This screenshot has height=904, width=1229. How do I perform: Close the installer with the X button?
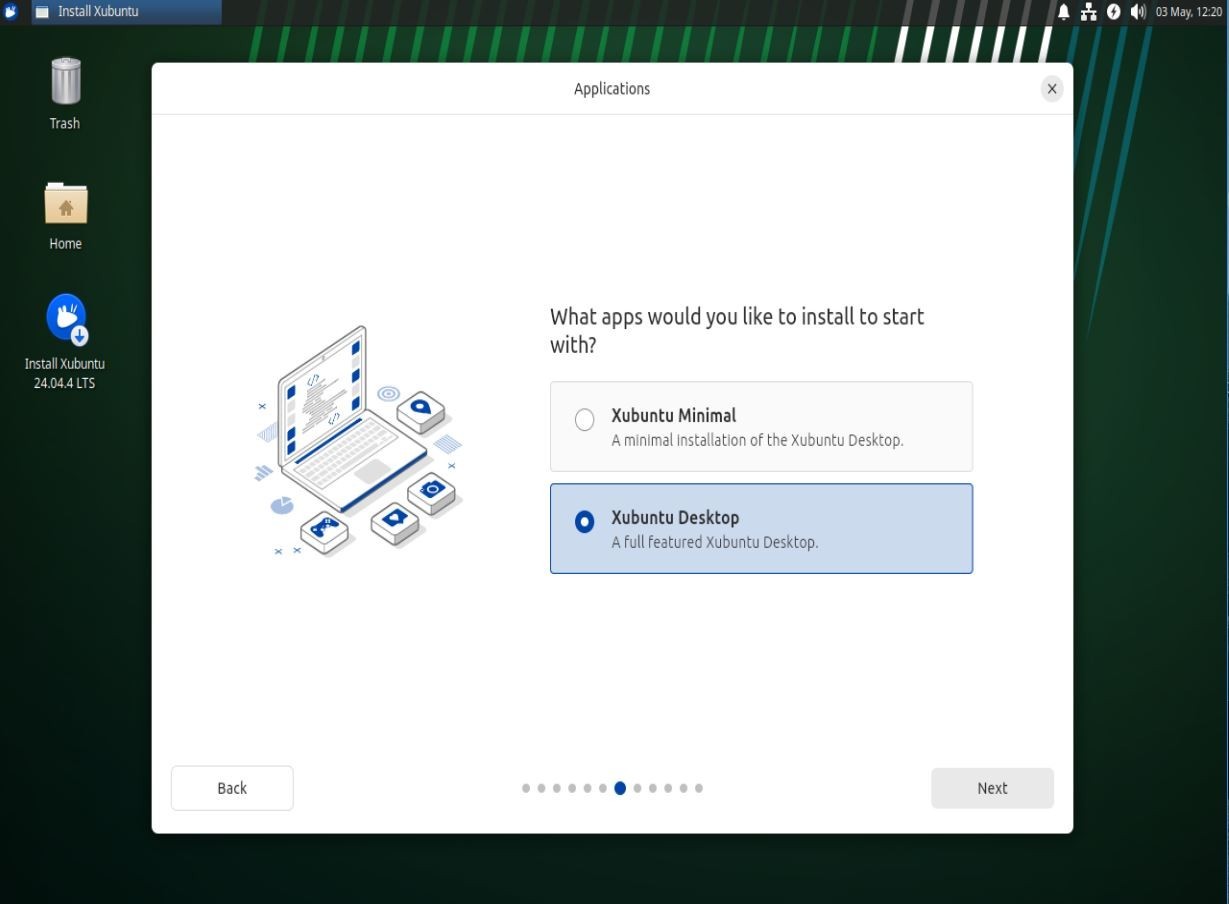pyautogui.click(x=1051, y=89)
